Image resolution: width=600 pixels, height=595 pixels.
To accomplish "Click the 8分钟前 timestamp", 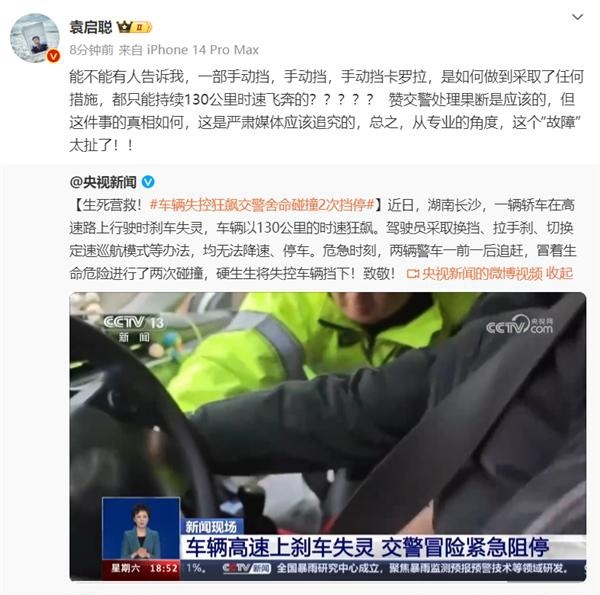I will click(x=91, y=50).
